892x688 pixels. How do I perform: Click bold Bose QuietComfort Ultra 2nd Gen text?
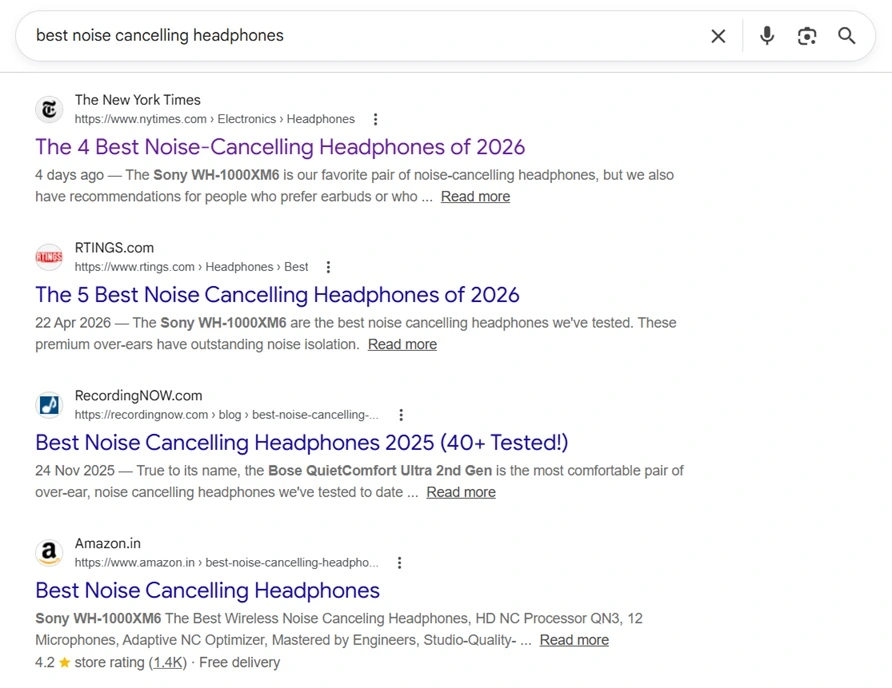point(380,471)
